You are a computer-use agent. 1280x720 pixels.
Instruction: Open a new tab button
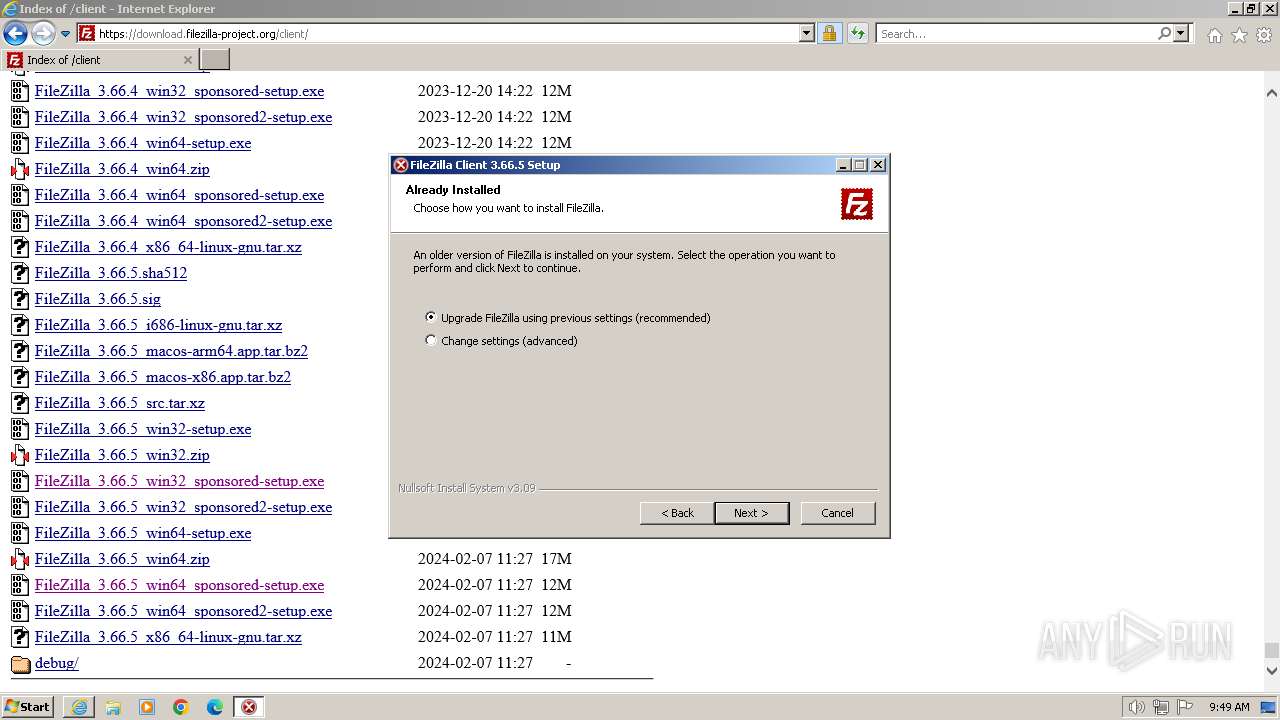[x=215, y=60]
